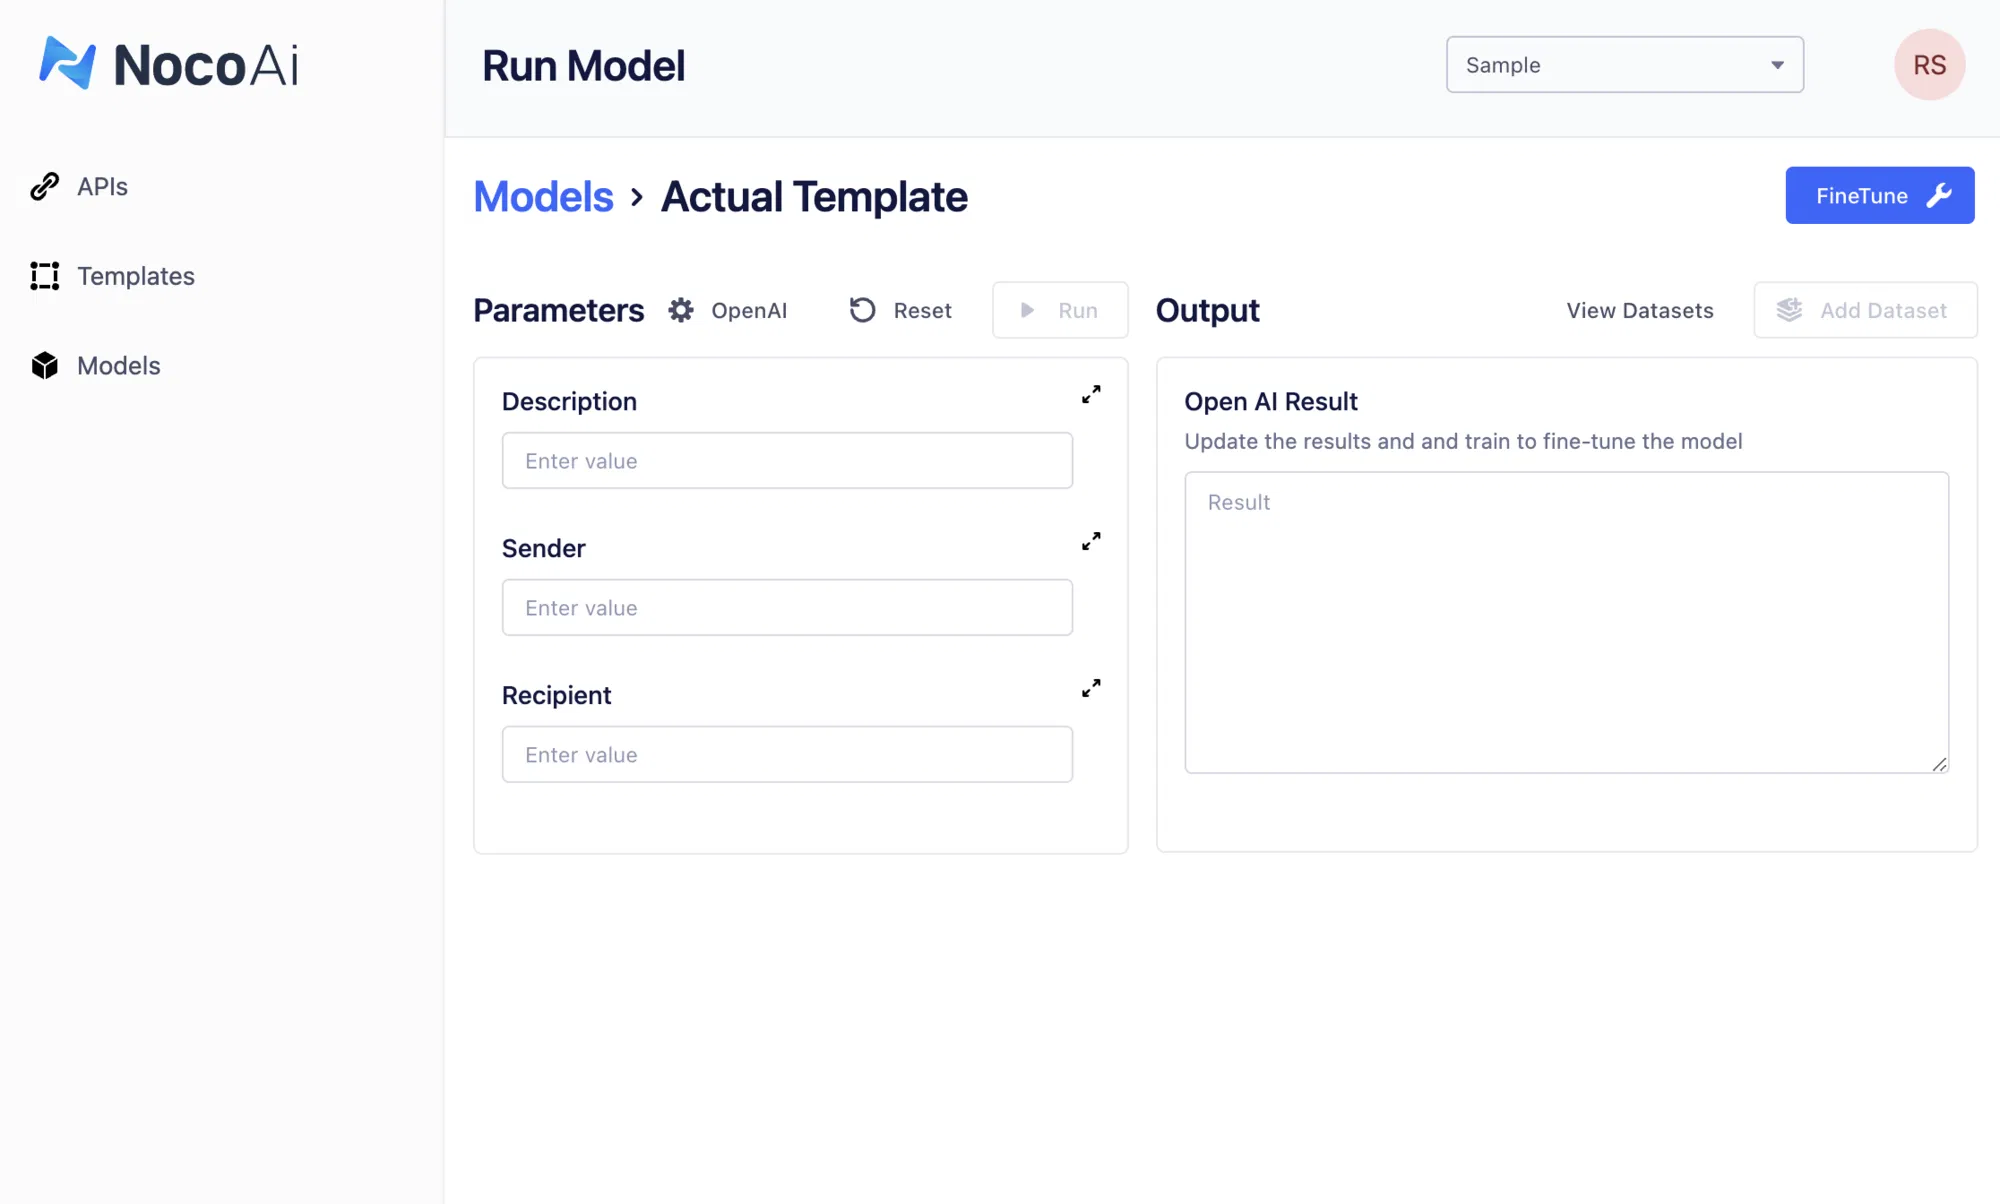Click View Datasets
2000x1204 pixels.
[x=1639, y=310]
